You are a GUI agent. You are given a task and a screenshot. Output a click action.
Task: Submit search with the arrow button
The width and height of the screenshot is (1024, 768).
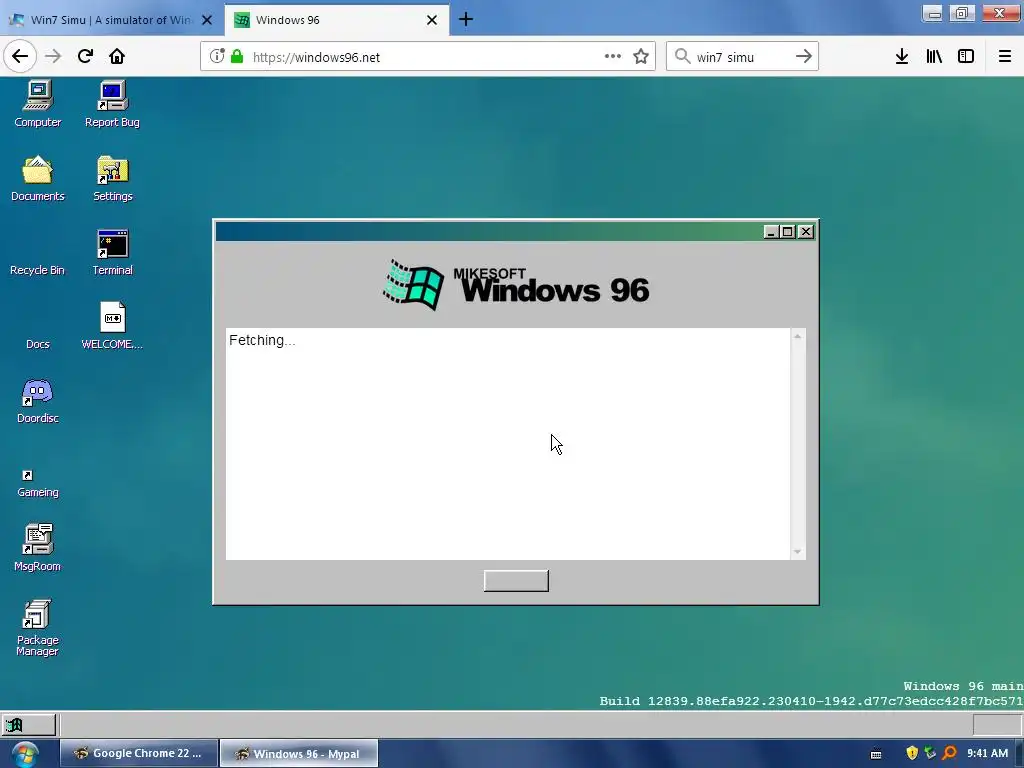804,56
